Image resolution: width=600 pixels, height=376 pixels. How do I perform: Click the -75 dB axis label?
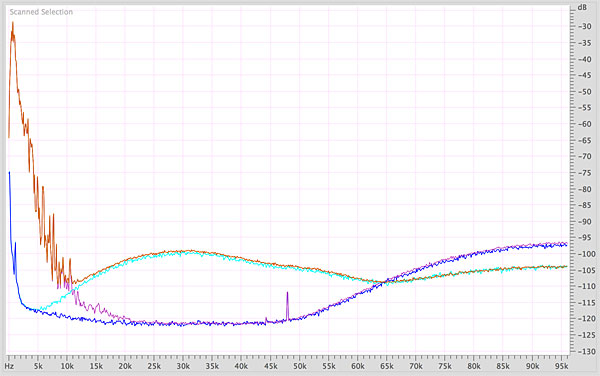[584, 173]
